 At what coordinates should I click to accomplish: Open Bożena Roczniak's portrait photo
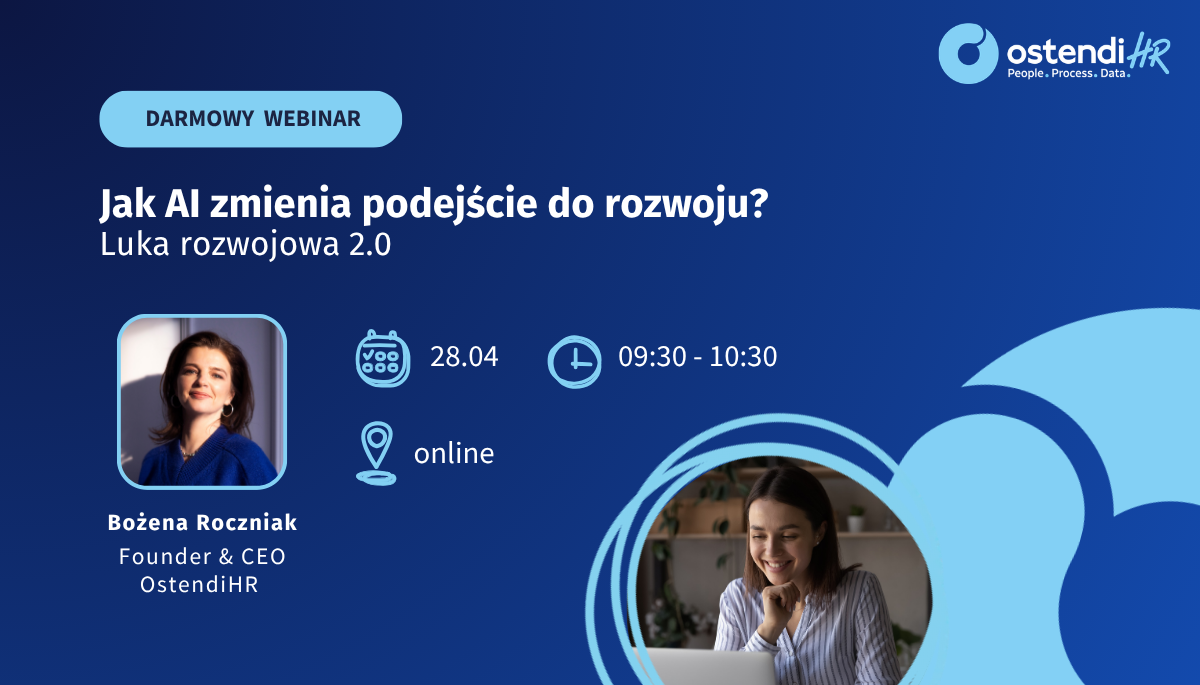(x=202, y=401)
